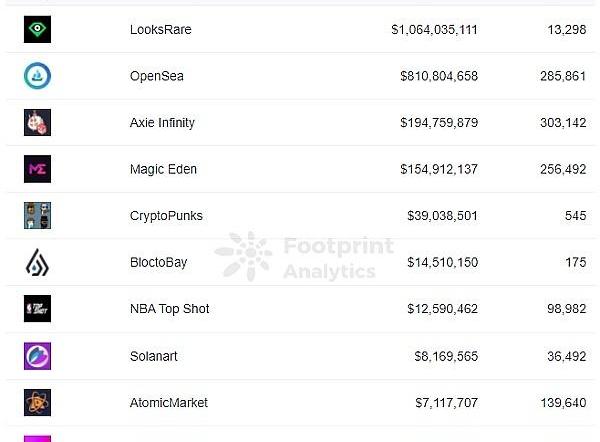Click the Solanart purple icon

(x=37, y=356)
